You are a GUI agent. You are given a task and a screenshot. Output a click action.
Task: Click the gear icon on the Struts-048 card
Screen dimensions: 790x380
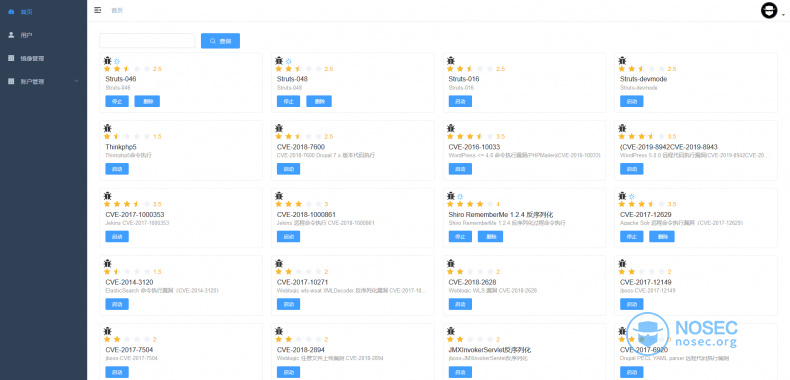(x=289, y=61)
